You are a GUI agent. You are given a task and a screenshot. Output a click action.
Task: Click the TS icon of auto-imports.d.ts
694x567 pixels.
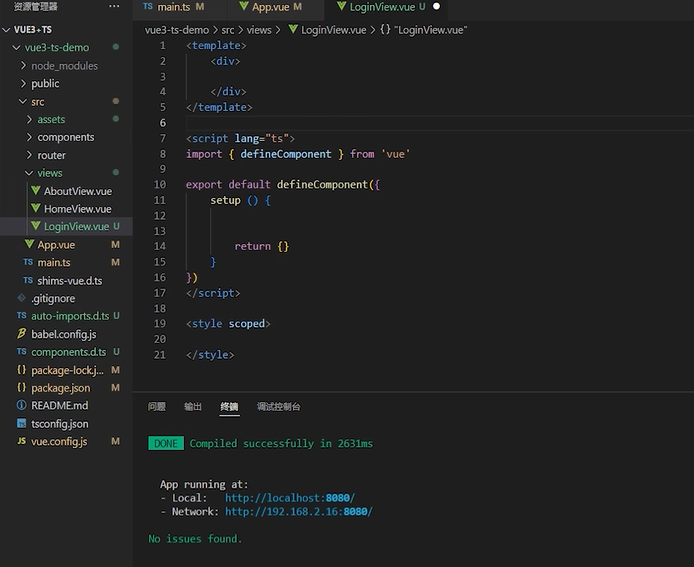[21, 316]
